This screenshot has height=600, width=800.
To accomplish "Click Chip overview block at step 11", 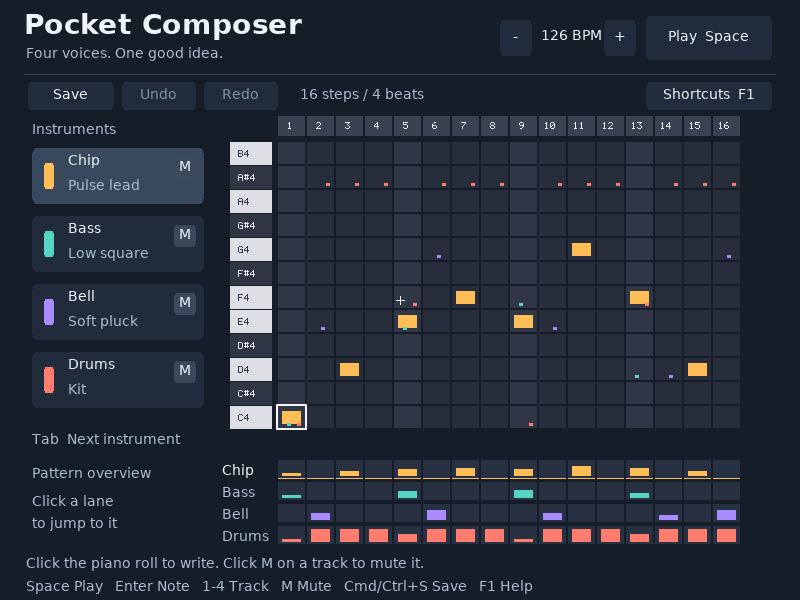I will point(581,471).
